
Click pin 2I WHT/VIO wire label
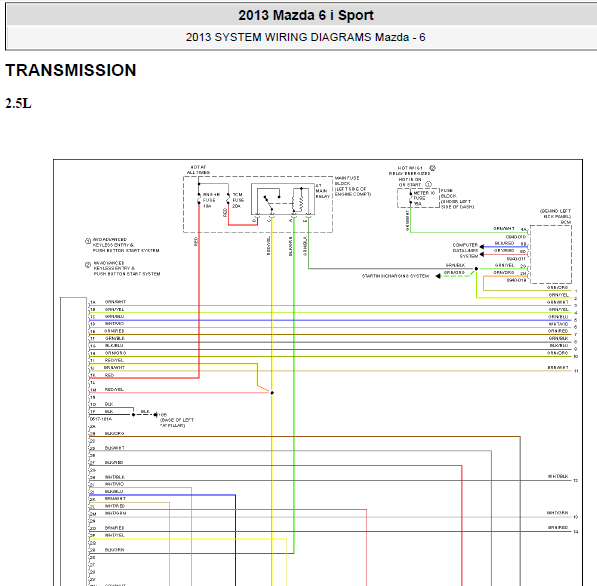click(x=114, y=484)
